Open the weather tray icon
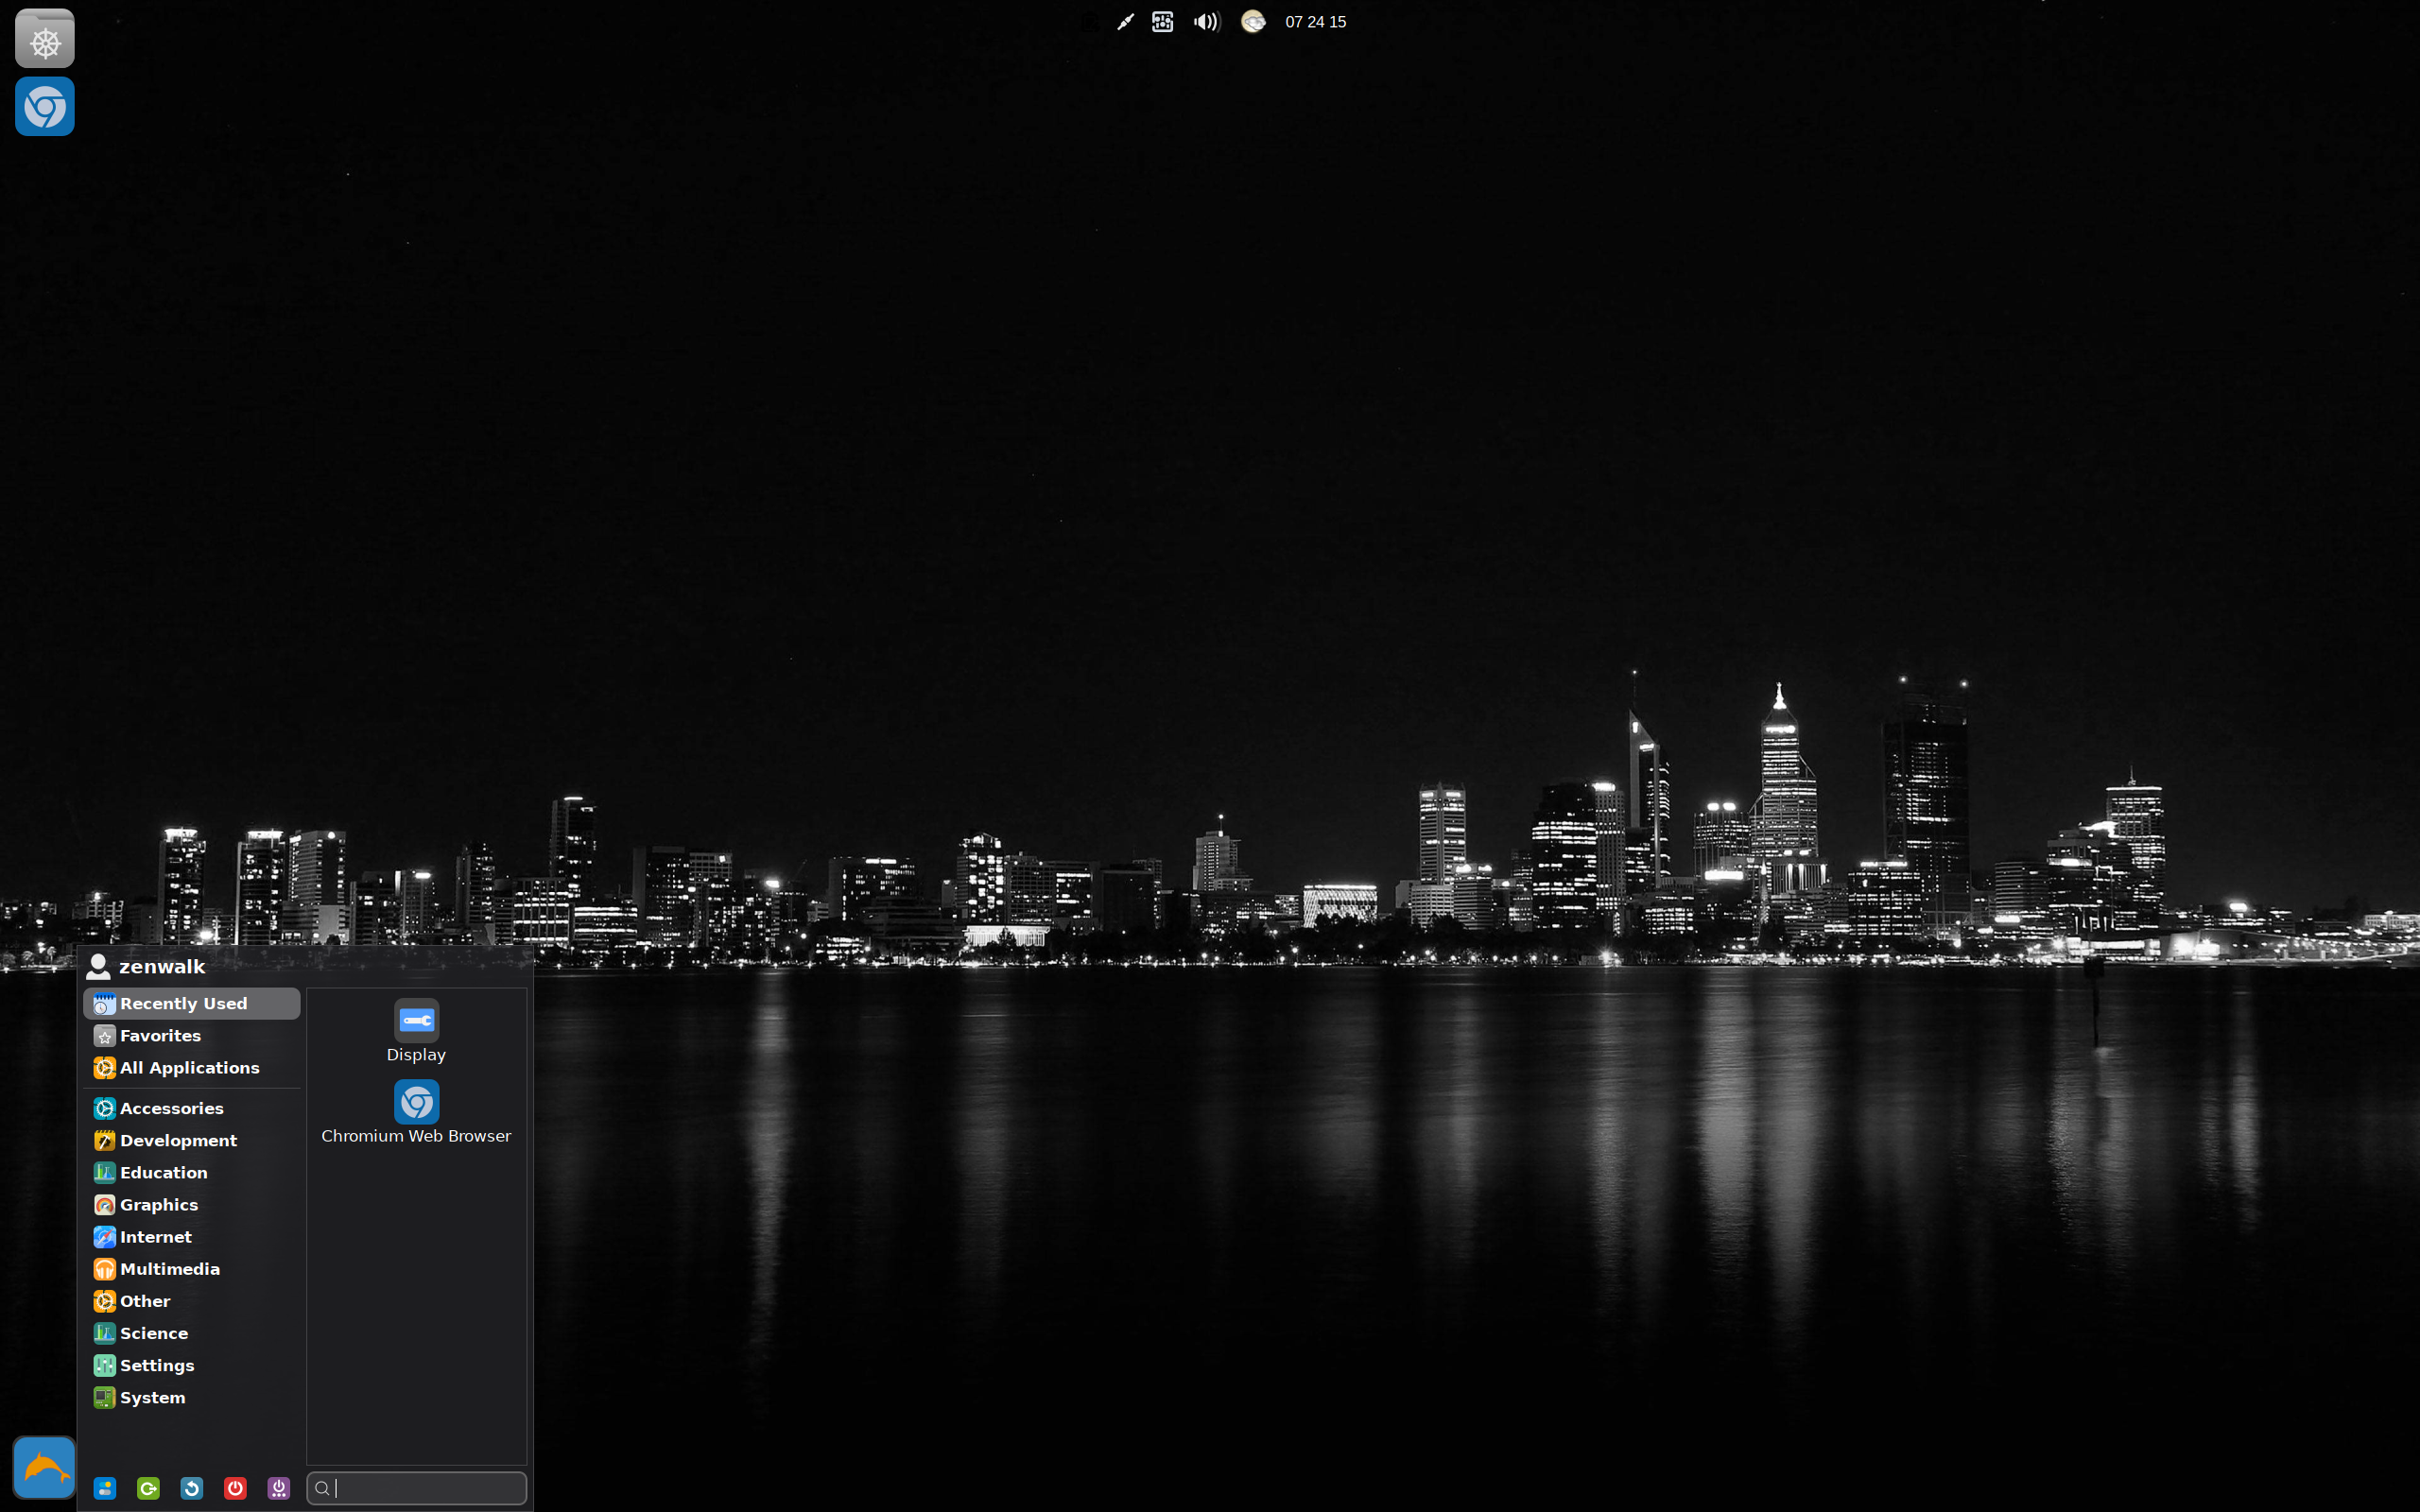This screenshot has height=1512, width=2420. tap(1253, 22)
